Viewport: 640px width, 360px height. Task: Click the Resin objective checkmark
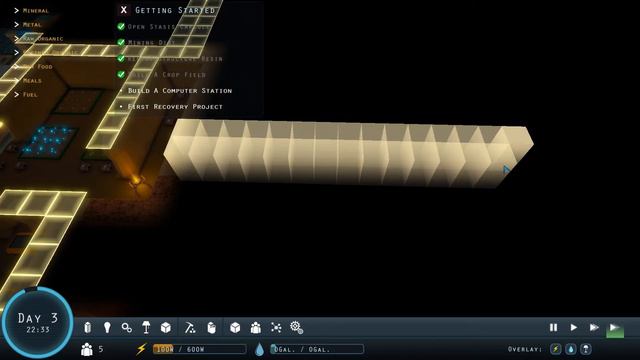pyautogui.click(x=121, y=58)
